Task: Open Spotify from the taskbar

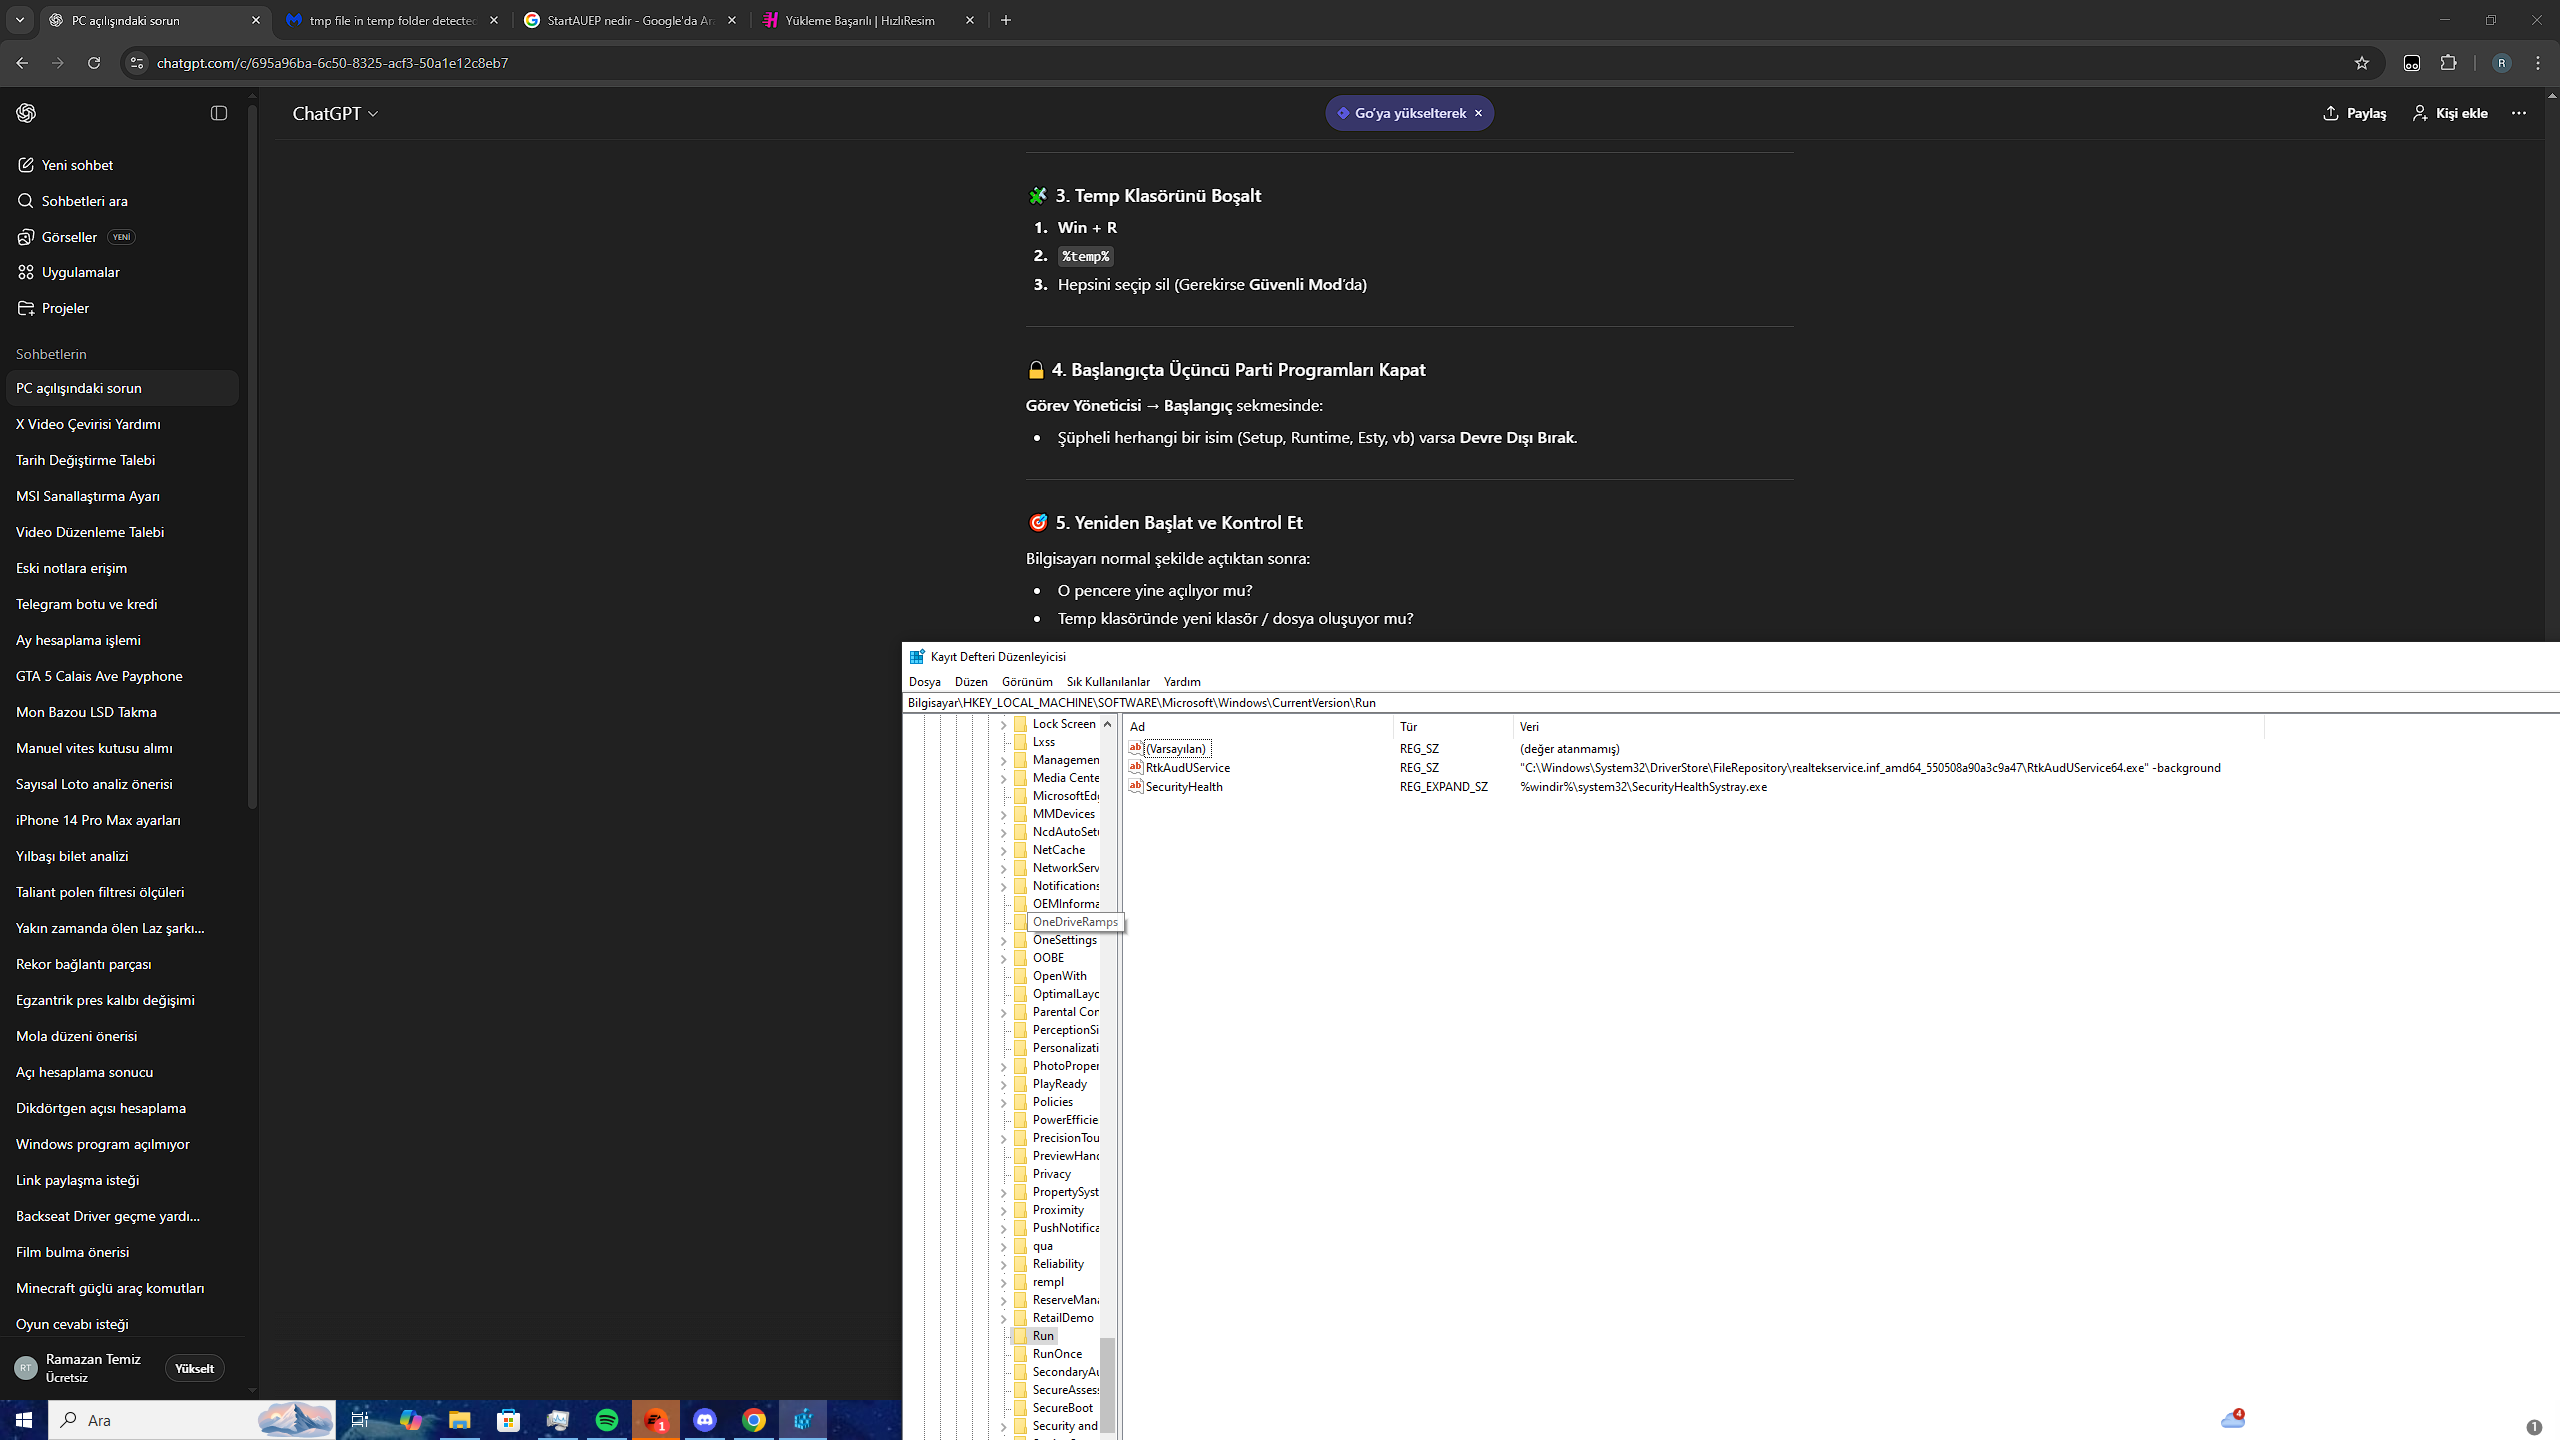Action: coord(607,1420)
